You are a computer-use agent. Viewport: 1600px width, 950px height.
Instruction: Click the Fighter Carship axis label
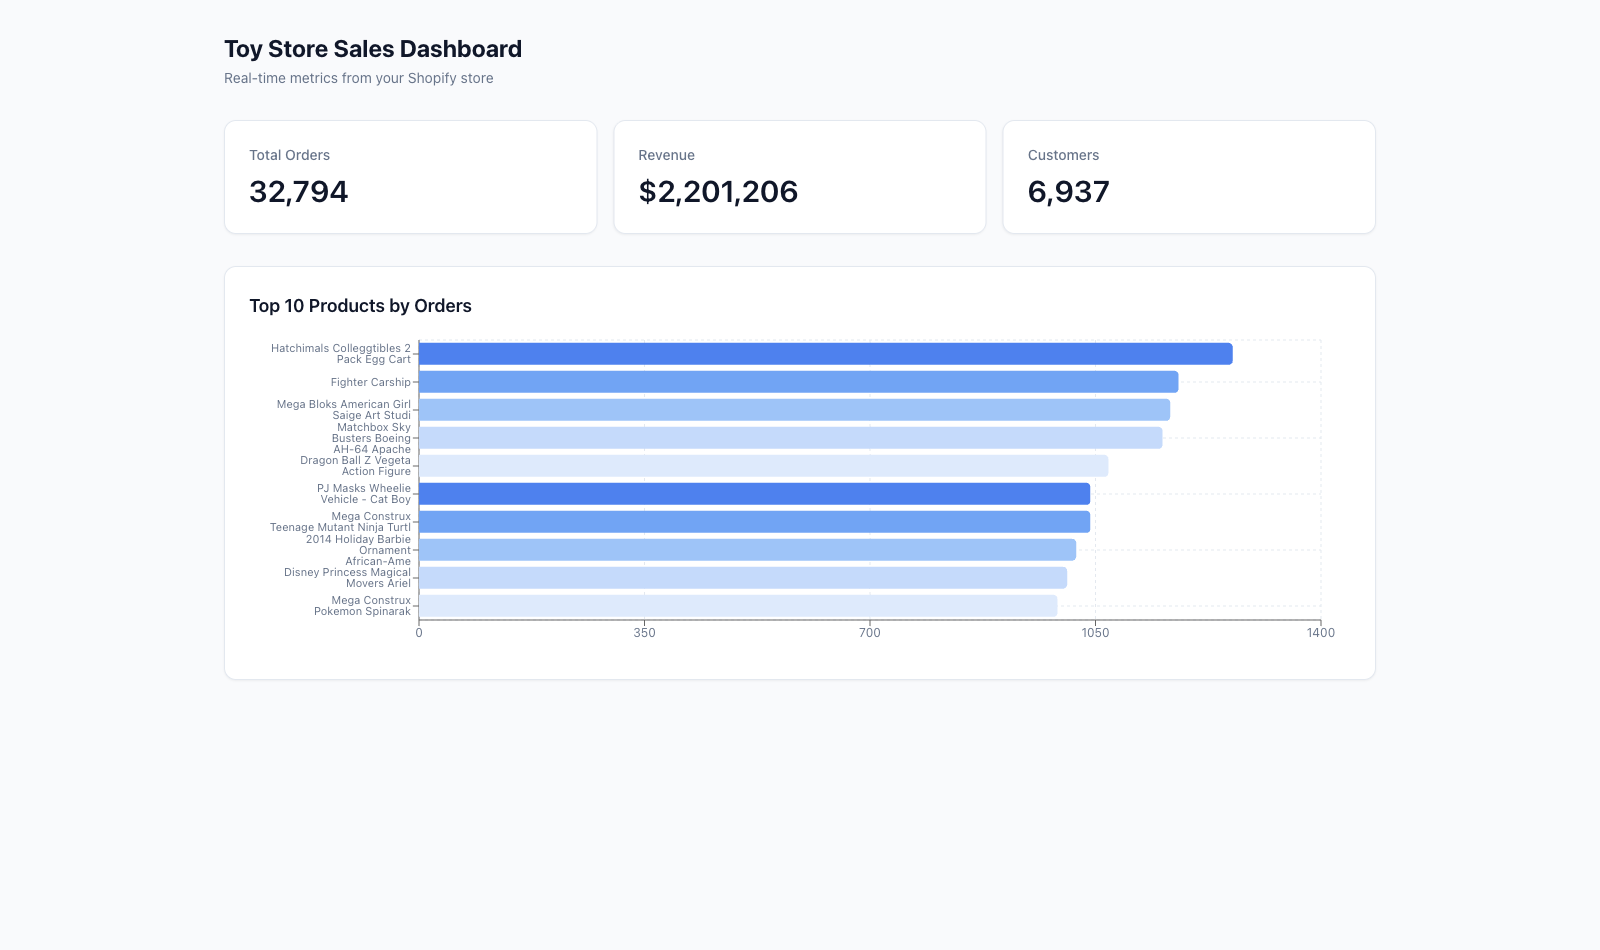pyautogui.click(x=371, y=382)
